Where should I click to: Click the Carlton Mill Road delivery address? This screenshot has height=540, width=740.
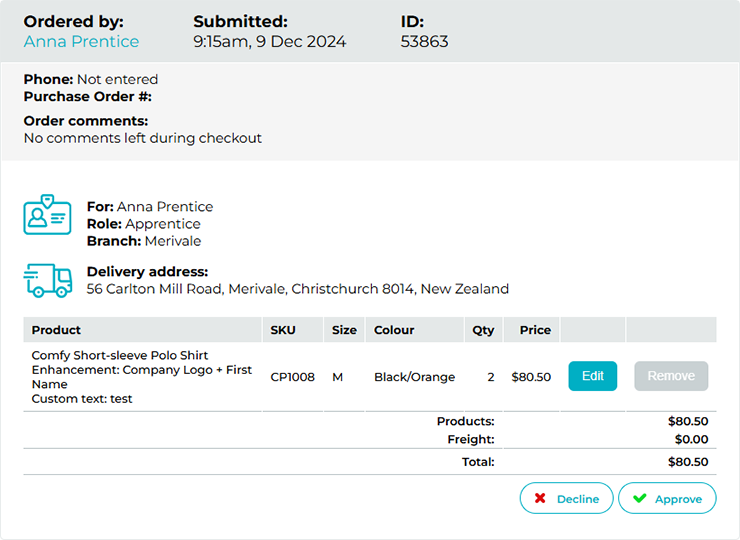click(x=297, y=289)
